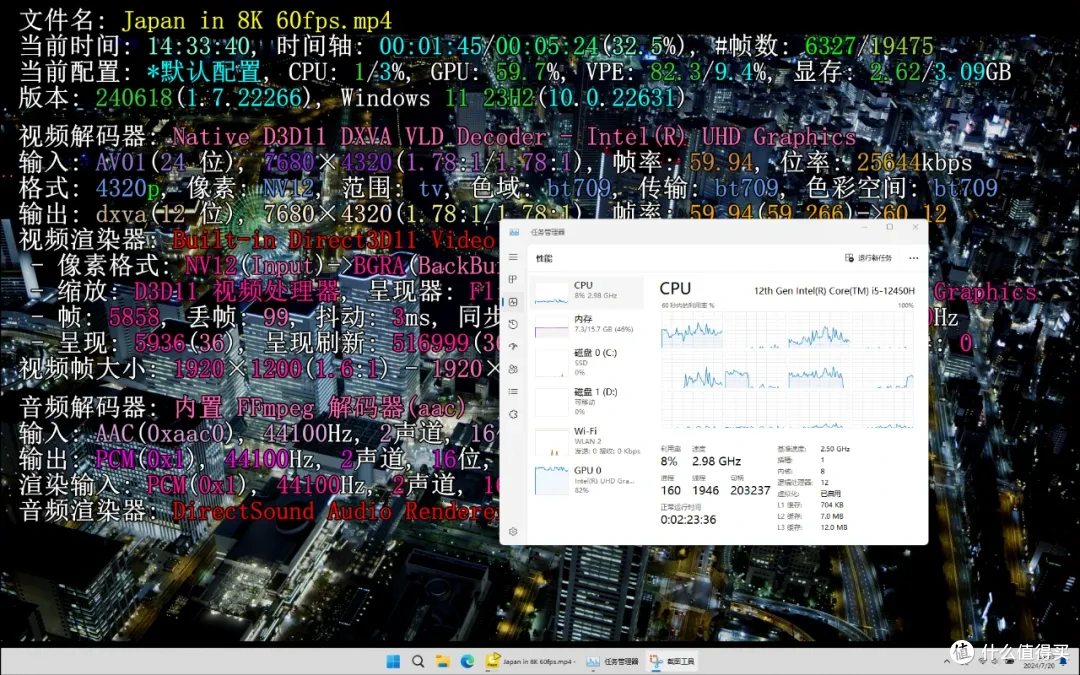Click the 25644kbps bitrate text
1080x675 pixels.
914,163
